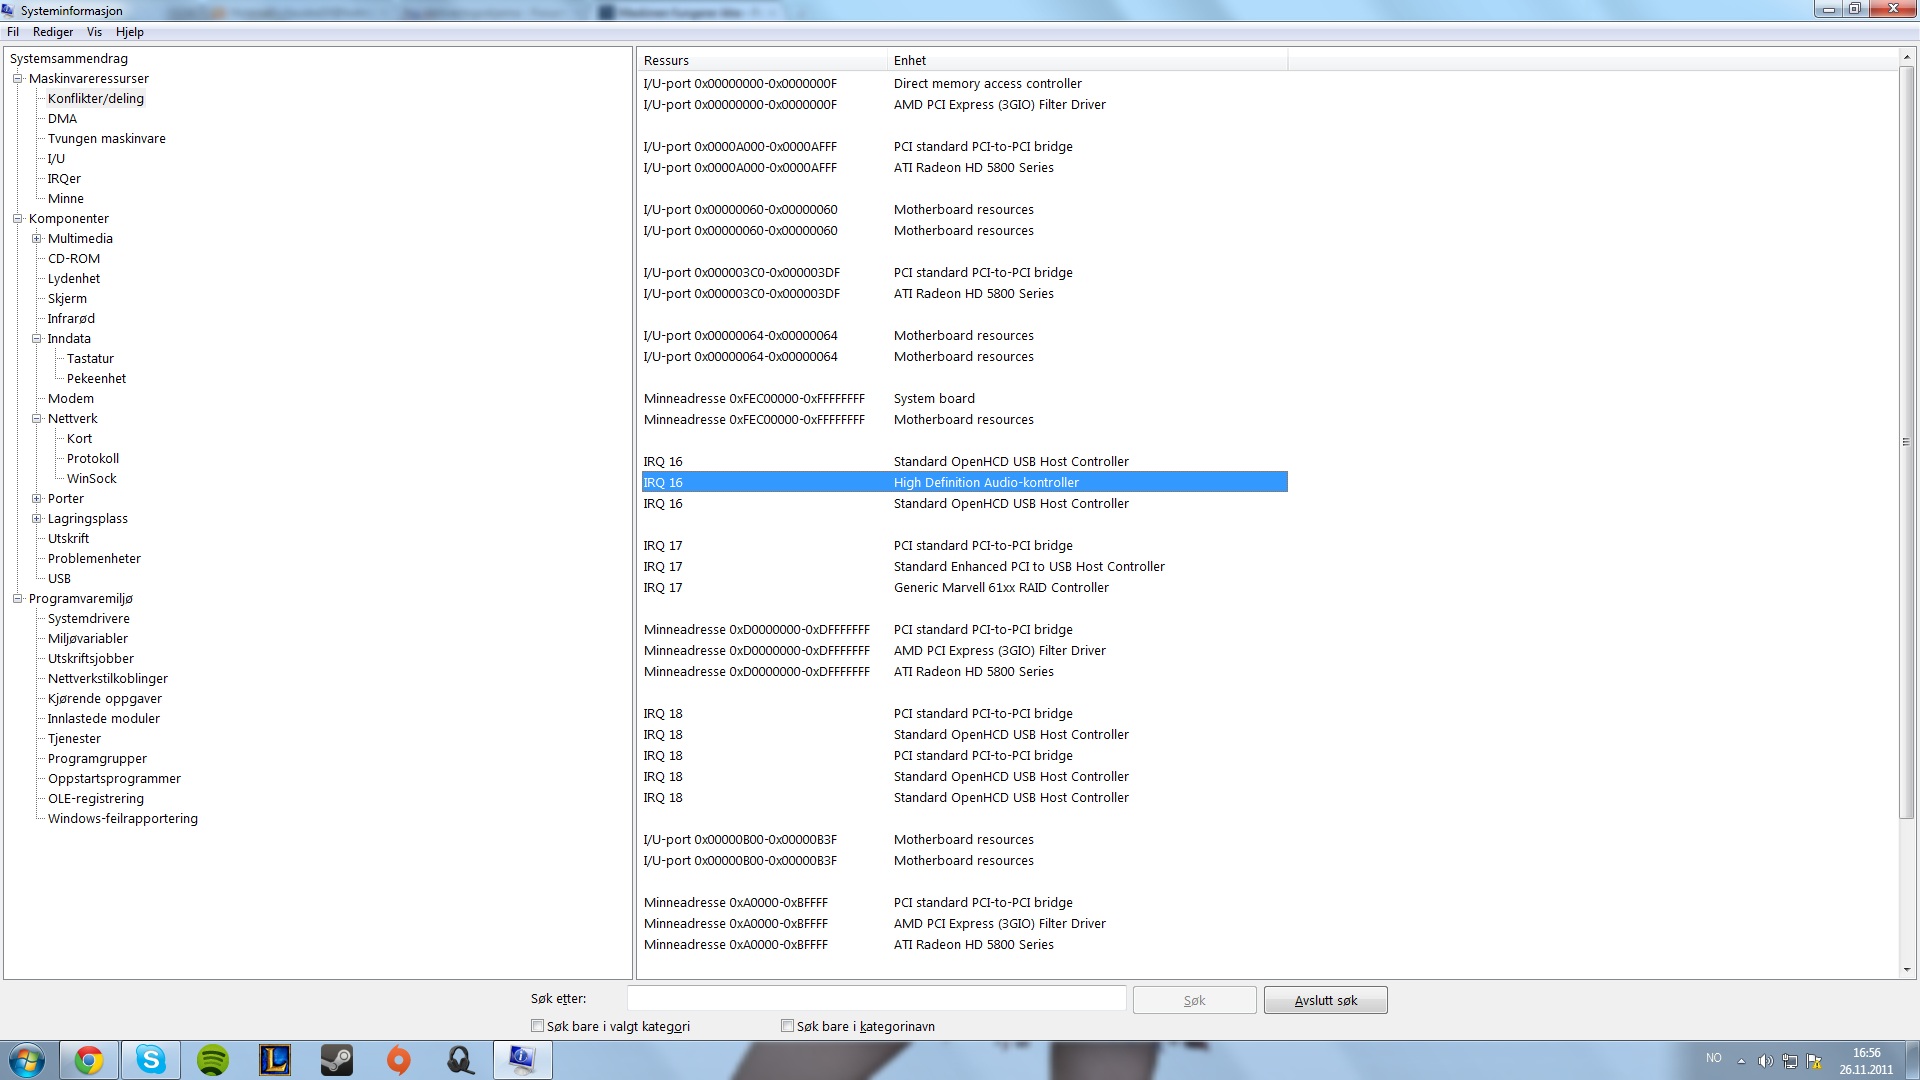Select the Konflikter/deling tree item
The height and width of the screenshot is (1080, 1920).
tap(96, 98)
